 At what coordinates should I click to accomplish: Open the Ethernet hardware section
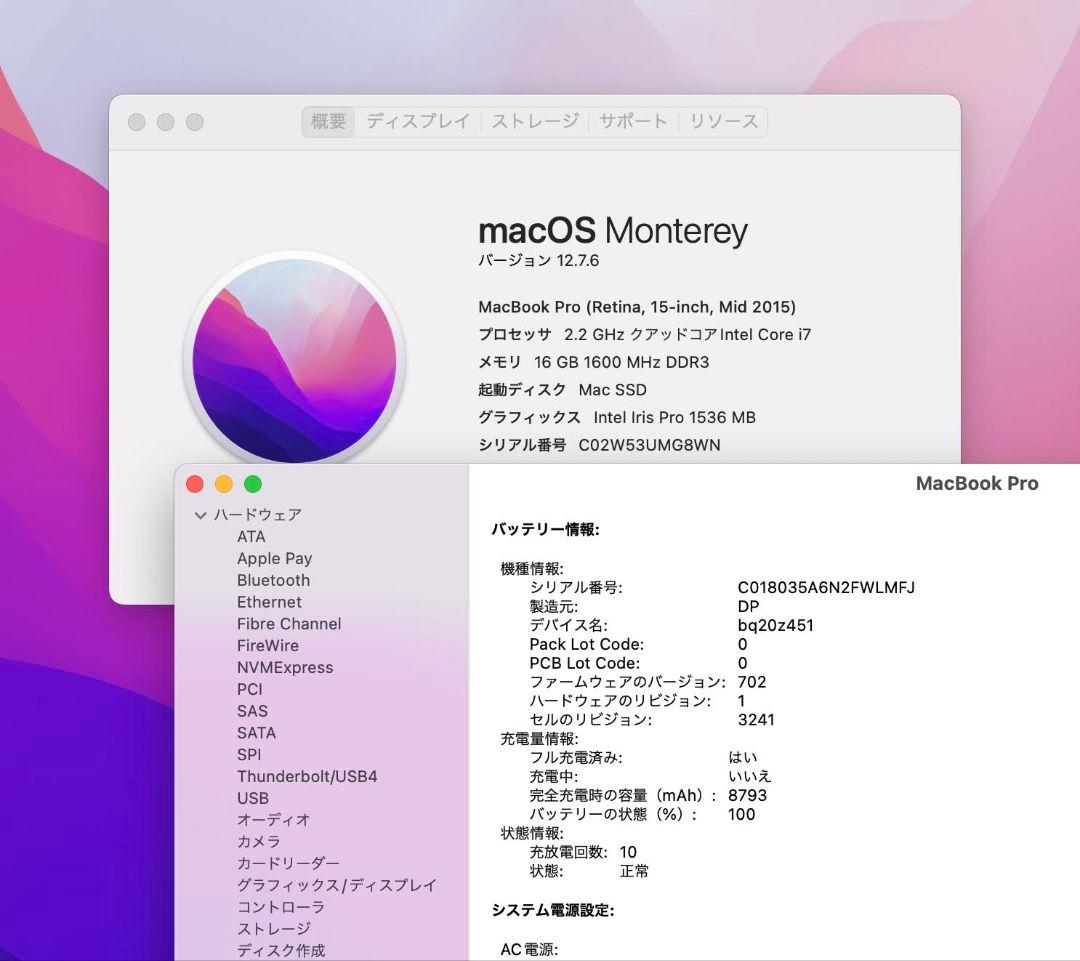pos(268,602)
